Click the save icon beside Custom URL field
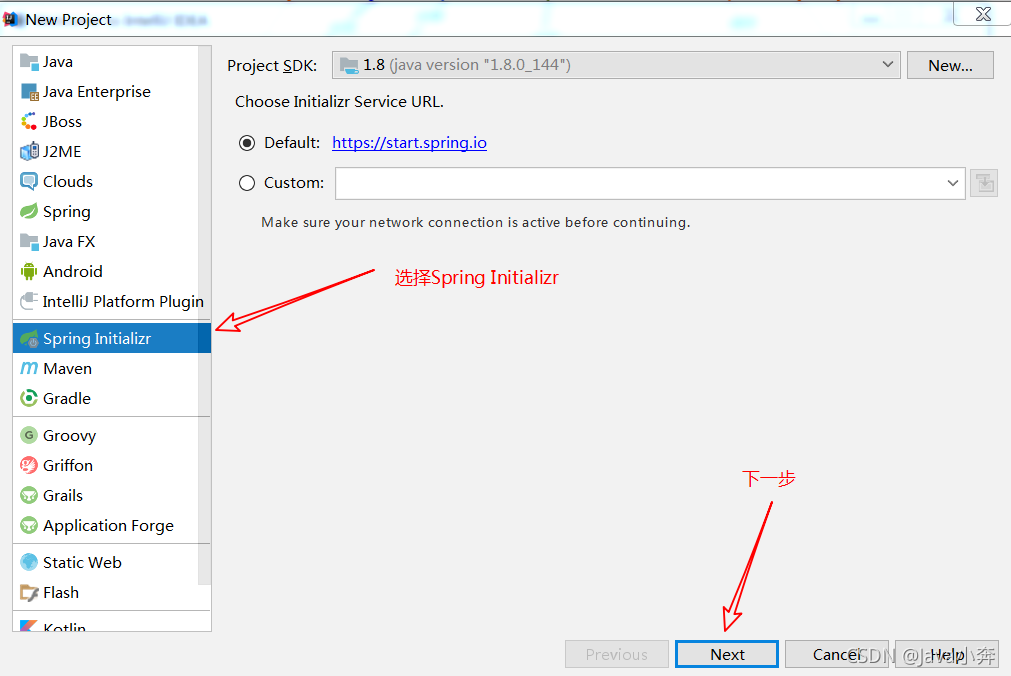The height and width of the screenshot is (676, 1011). click(984, 183)
